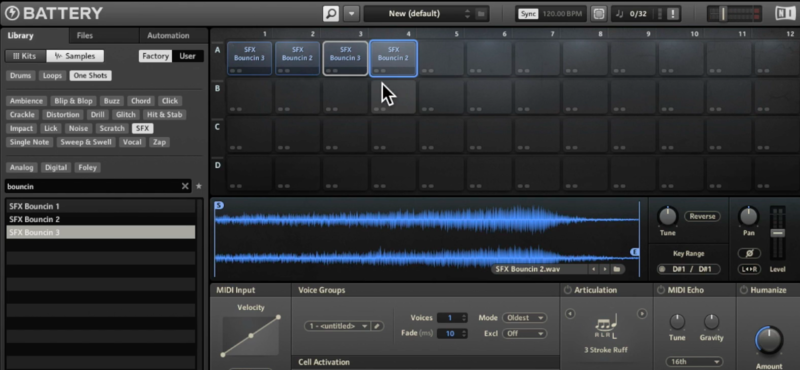Click the Key Range D#1 / D#1 field
Image resolution: width=800 pixels, height=370 pixels.
(x=688, y=269)
